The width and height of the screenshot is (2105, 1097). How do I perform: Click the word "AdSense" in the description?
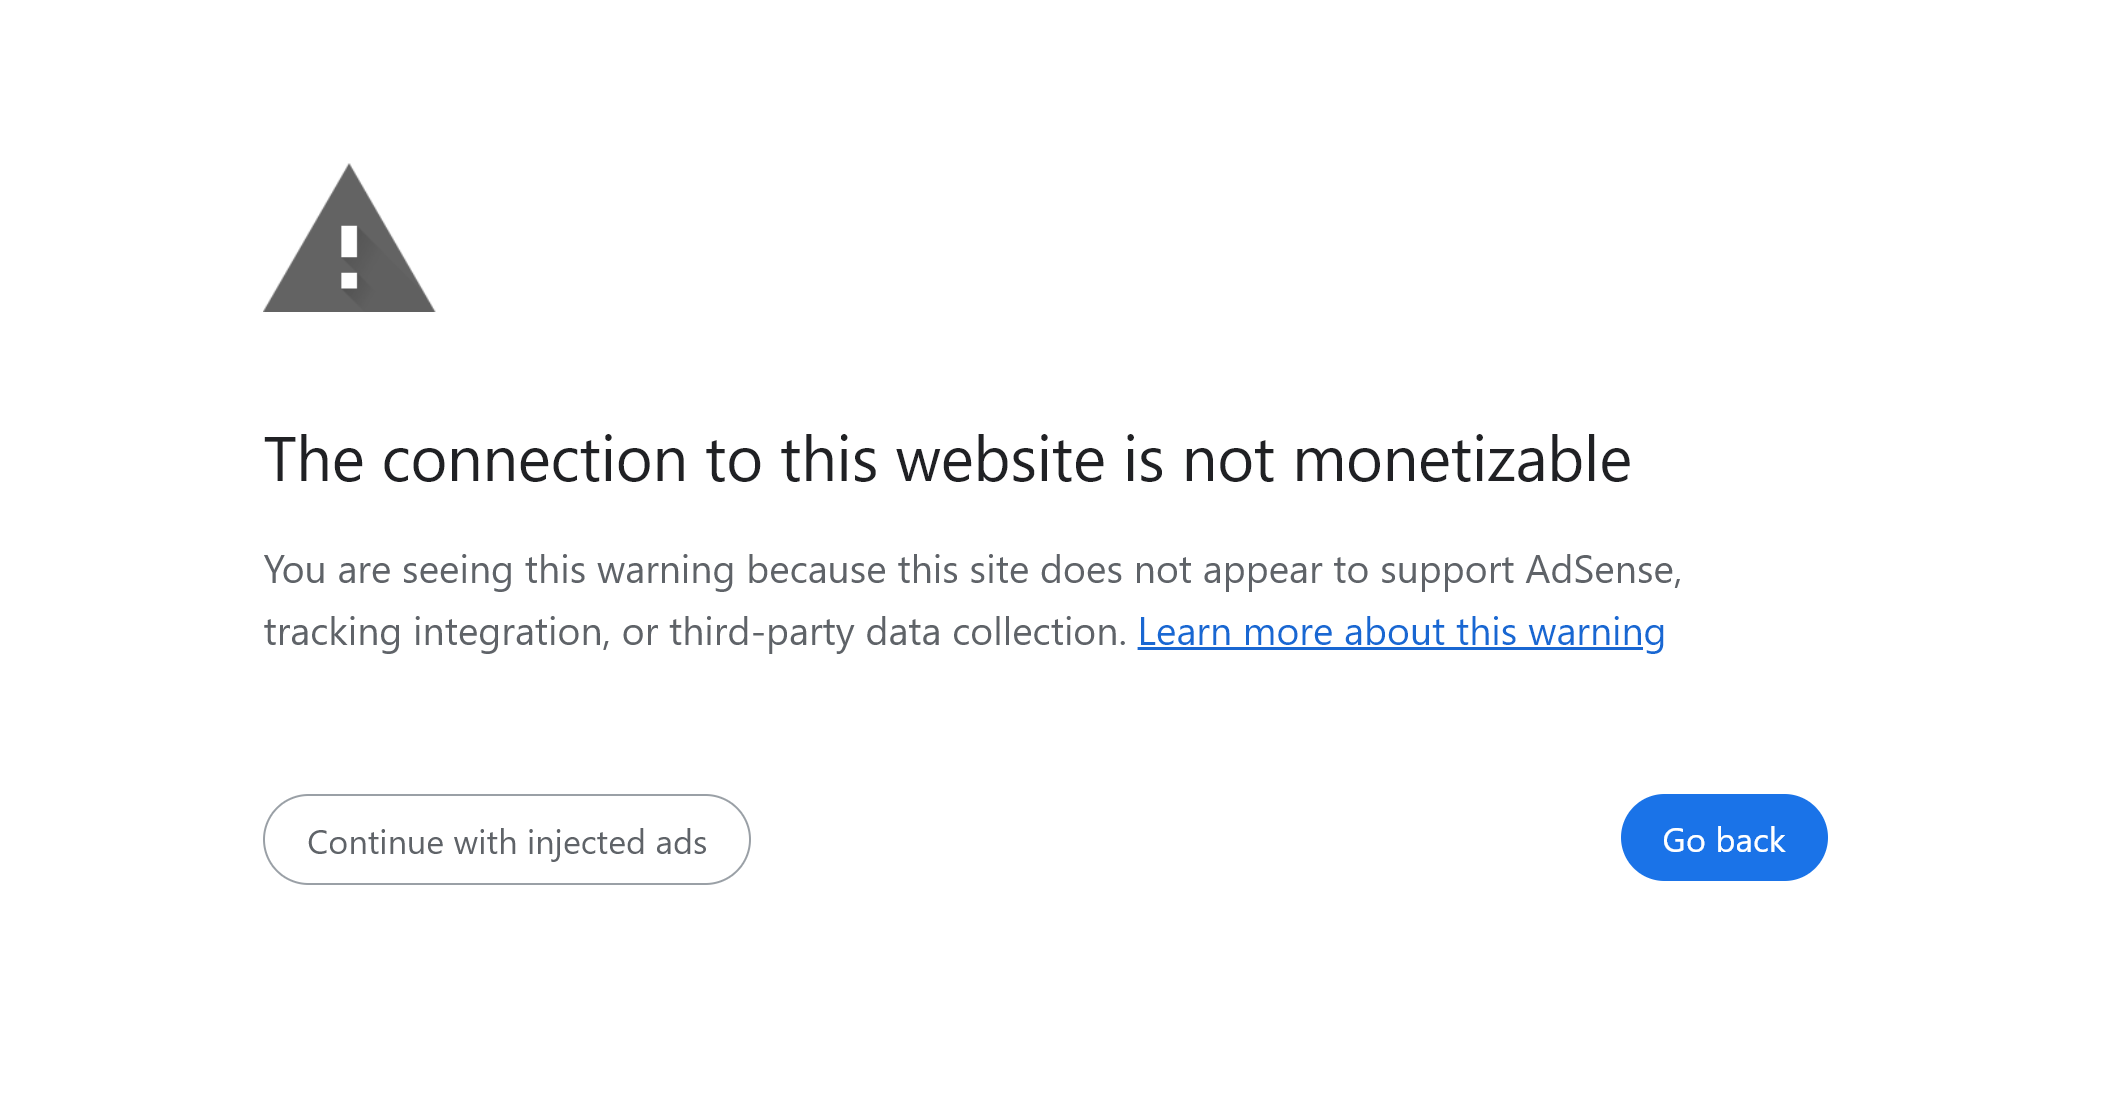click(1601, 570)
